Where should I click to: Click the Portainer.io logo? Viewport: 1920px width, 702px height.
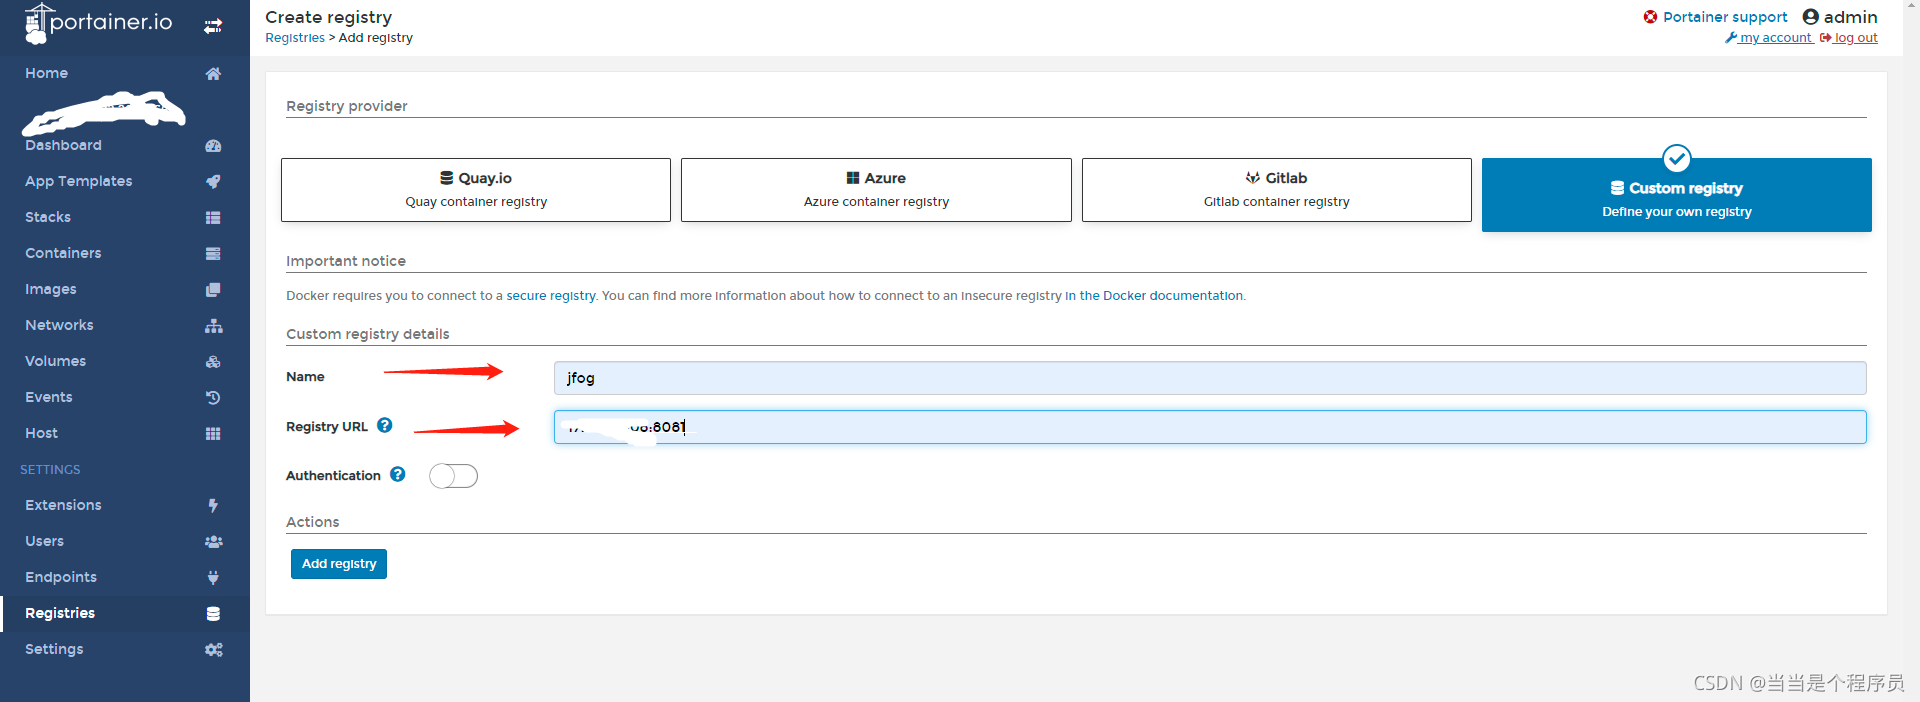tap(98, 23)
